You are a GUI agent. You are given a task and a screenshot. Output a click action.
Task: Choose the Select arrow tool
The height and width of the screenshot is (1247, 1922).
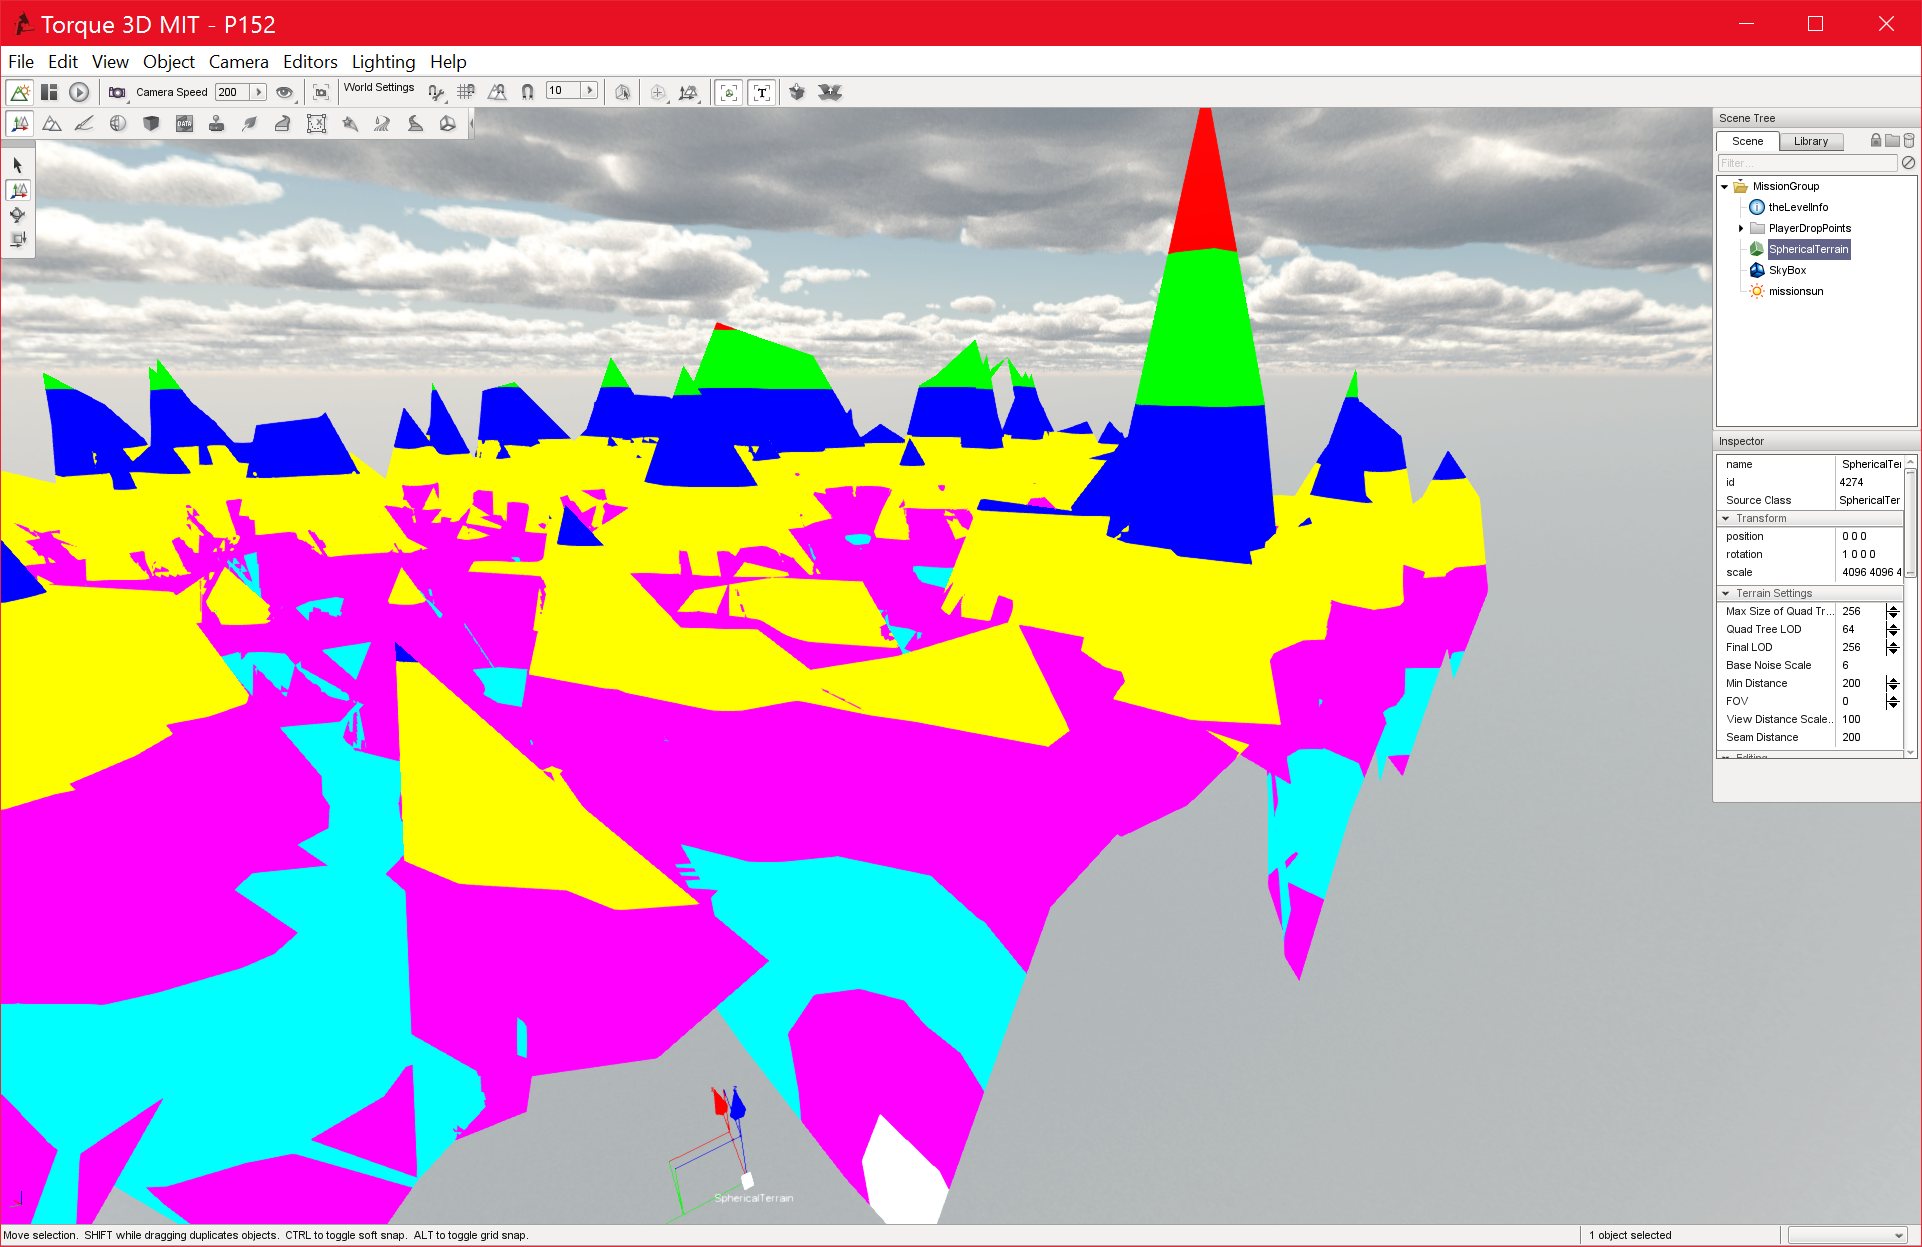tap(18, 165)
